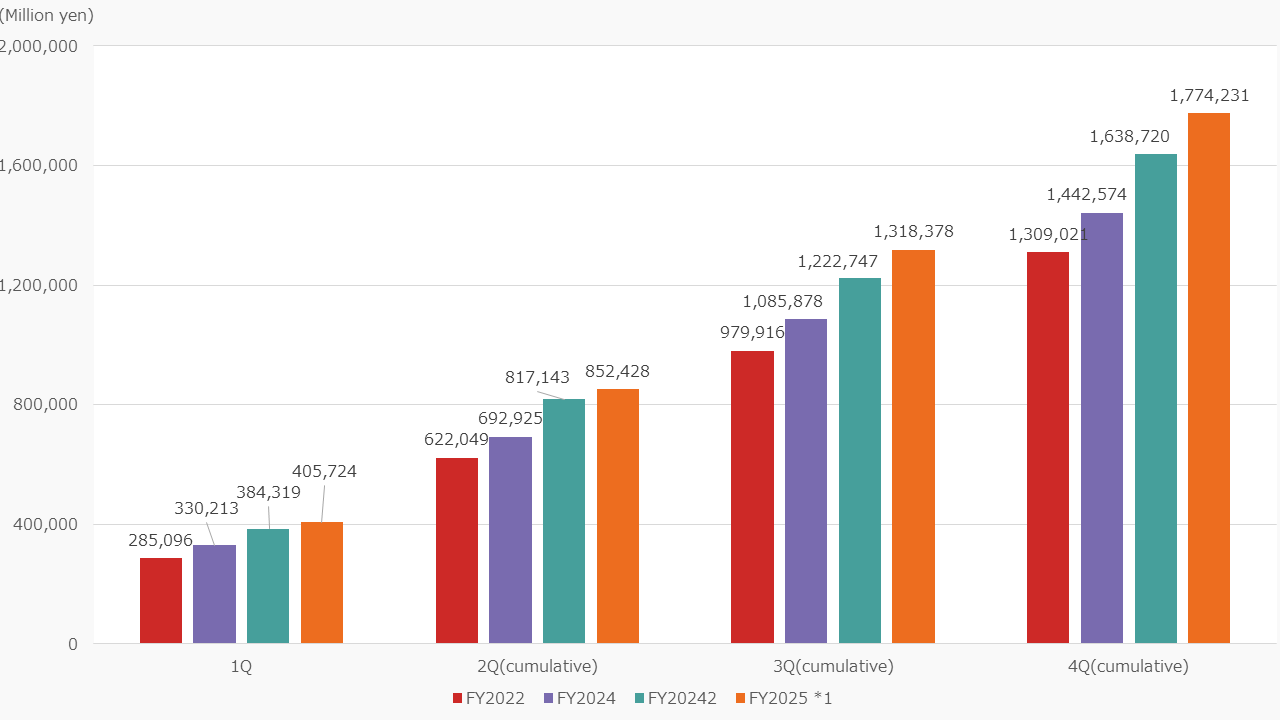Click the data label 405,724

coord(325,471)
